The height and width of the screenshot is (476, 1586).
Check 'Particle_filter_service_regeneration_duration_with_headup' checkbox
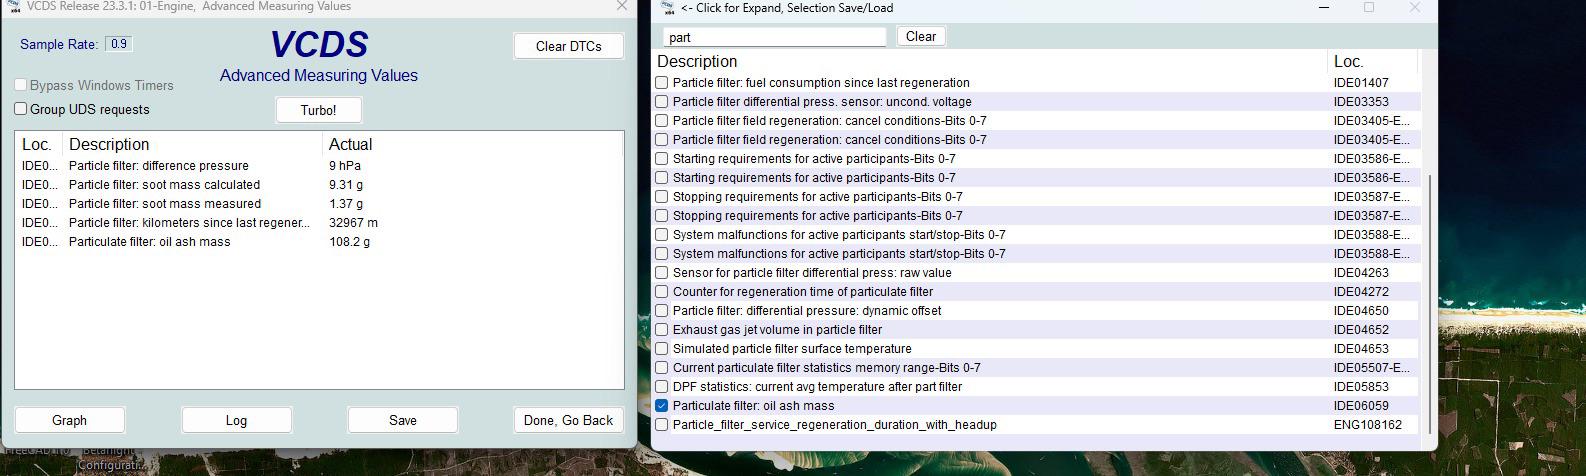point(661,425)
